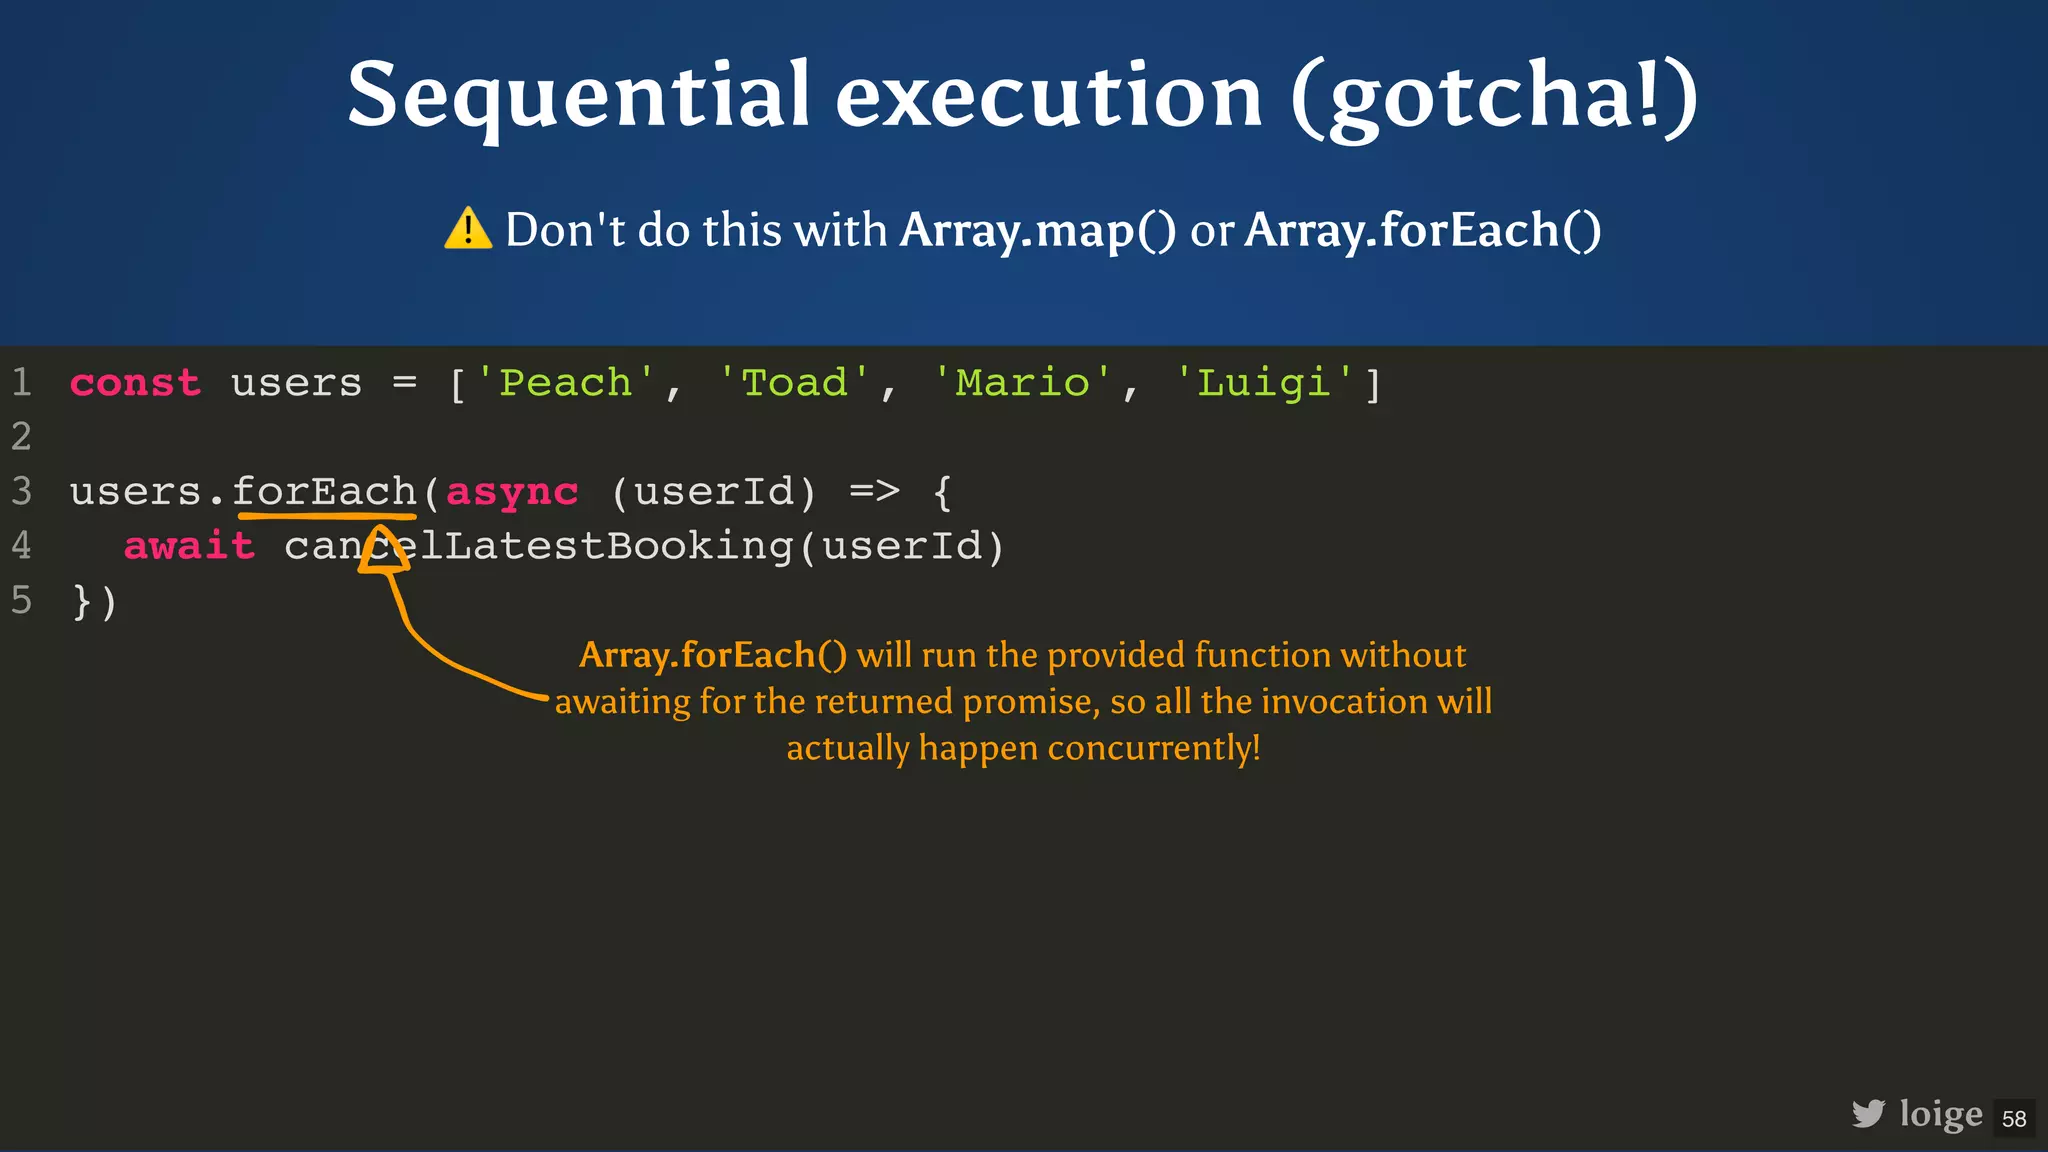Click the Twitter bird icon
The height and width of the screenshot is (1152, 2048).
pyautogui.click(x=1868, y=1113)
